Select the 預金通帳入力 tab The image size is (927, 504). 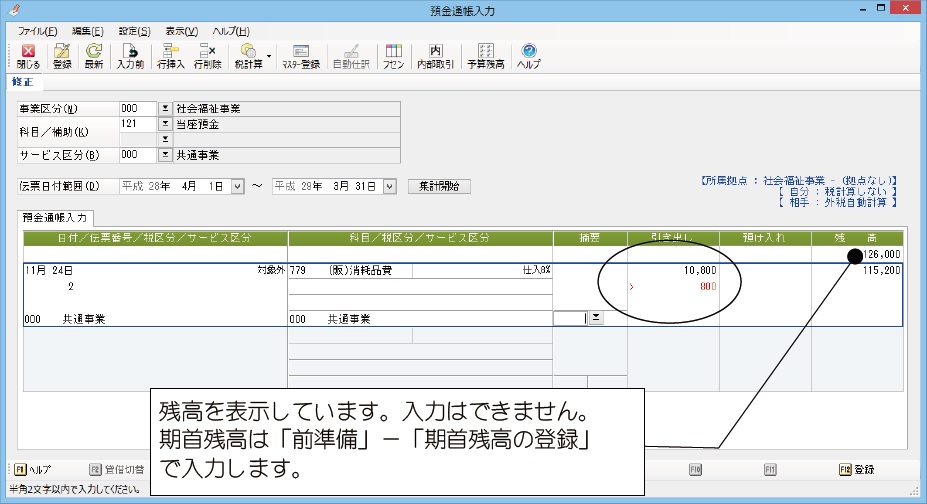point(56,217)
